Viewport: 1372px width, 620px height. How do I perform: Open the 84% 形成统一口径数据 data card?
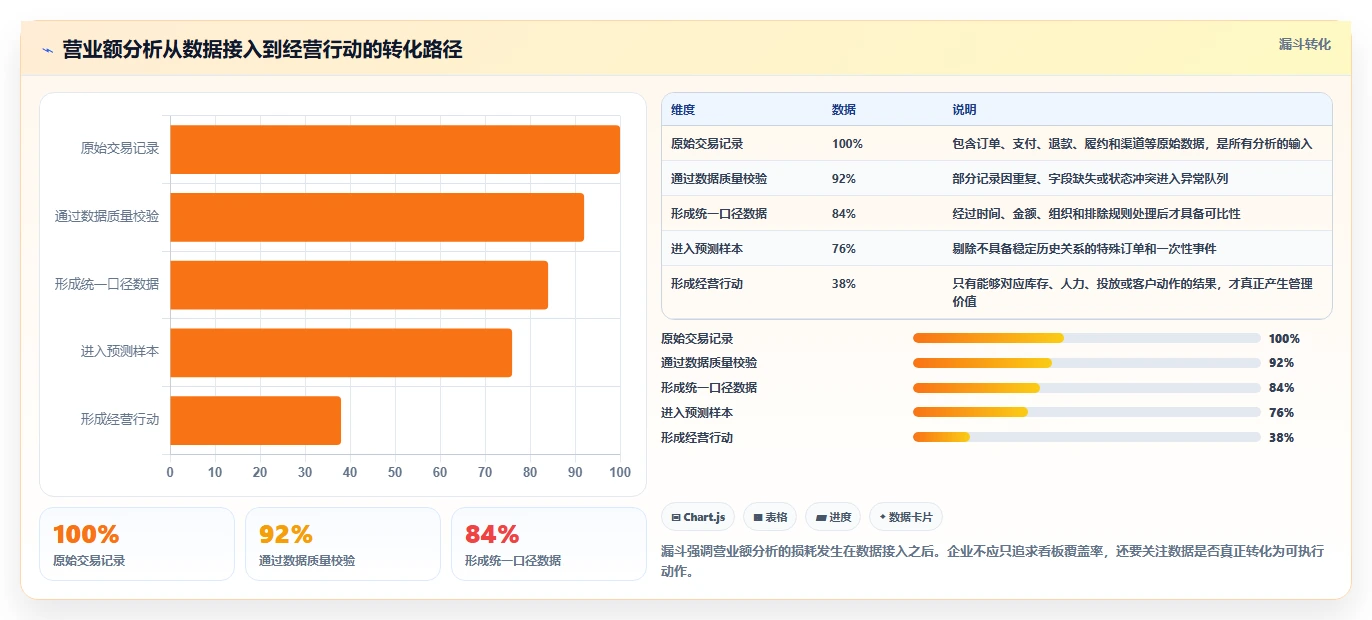click(x=549, y=544)
